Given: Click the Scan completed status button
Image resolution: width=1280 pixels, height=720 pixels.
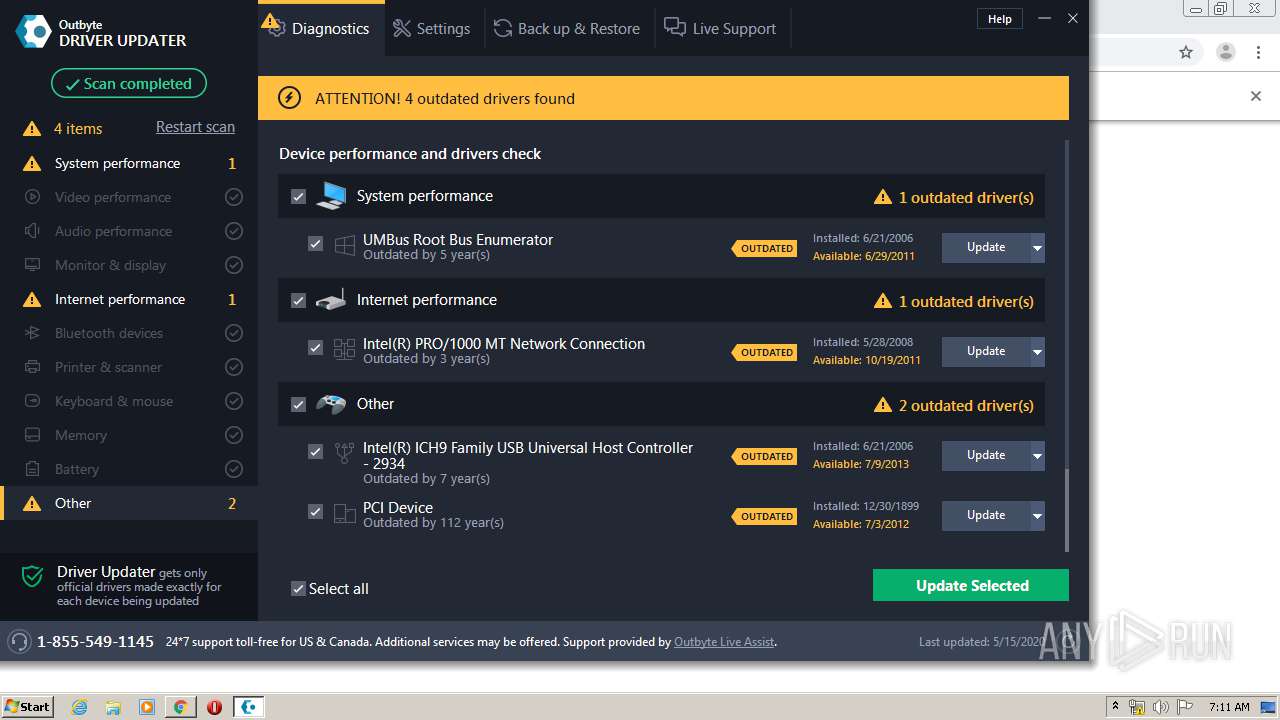Looking at the screenshot, I should (x=129, y=84).
